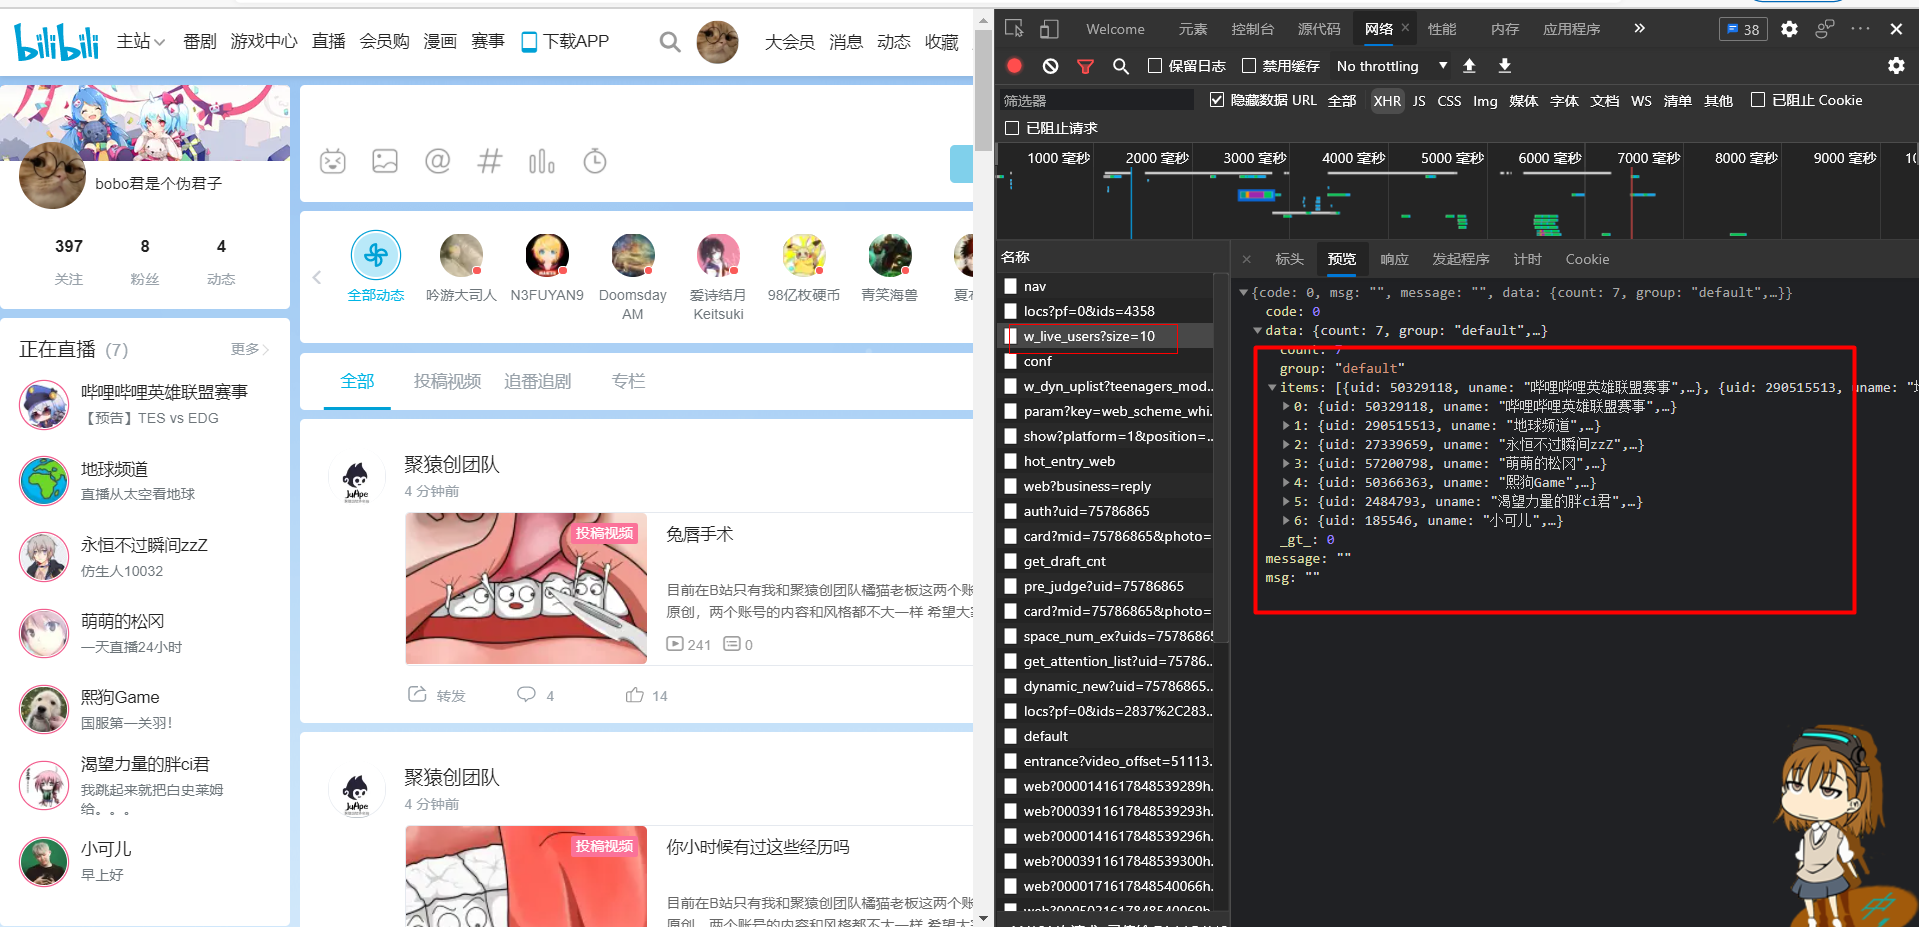Open the 响应 tab in request details
This screenshot has width=1919, height=927.
click(x=1394, y=259)
